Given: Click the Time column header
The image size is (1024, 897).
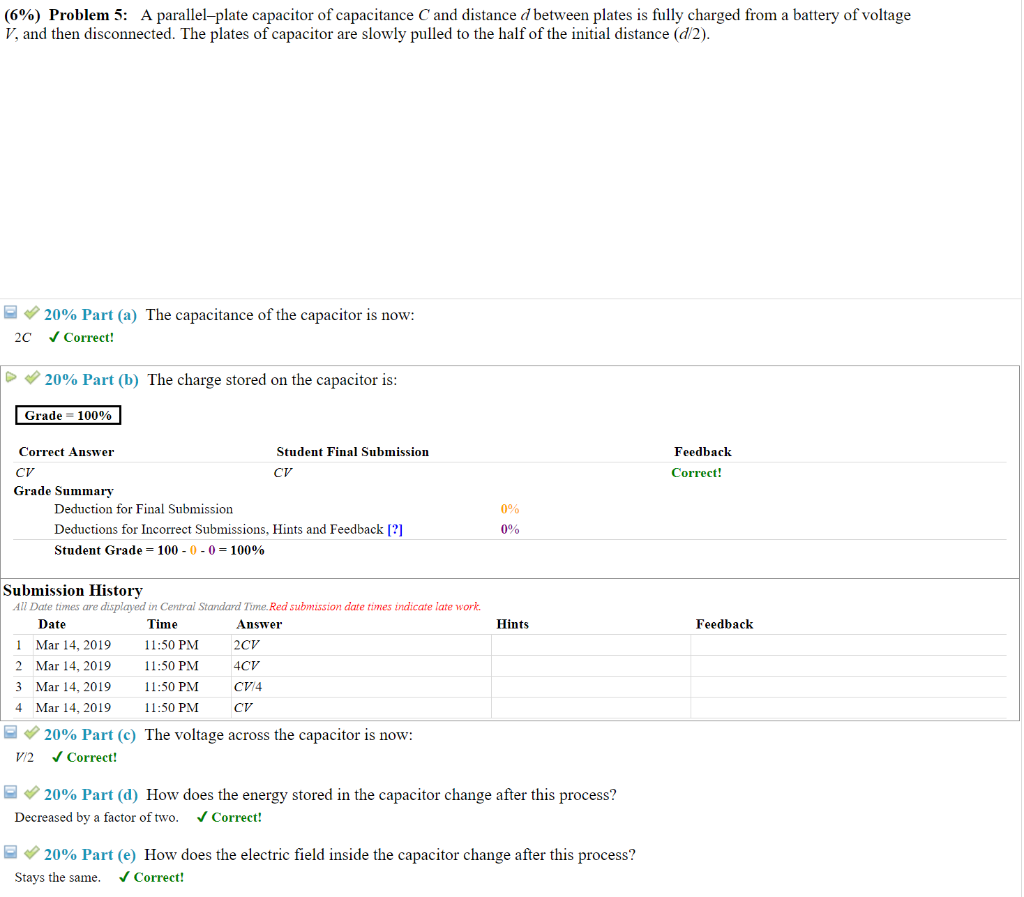Looking at the screenshot, I should (162, 624).
